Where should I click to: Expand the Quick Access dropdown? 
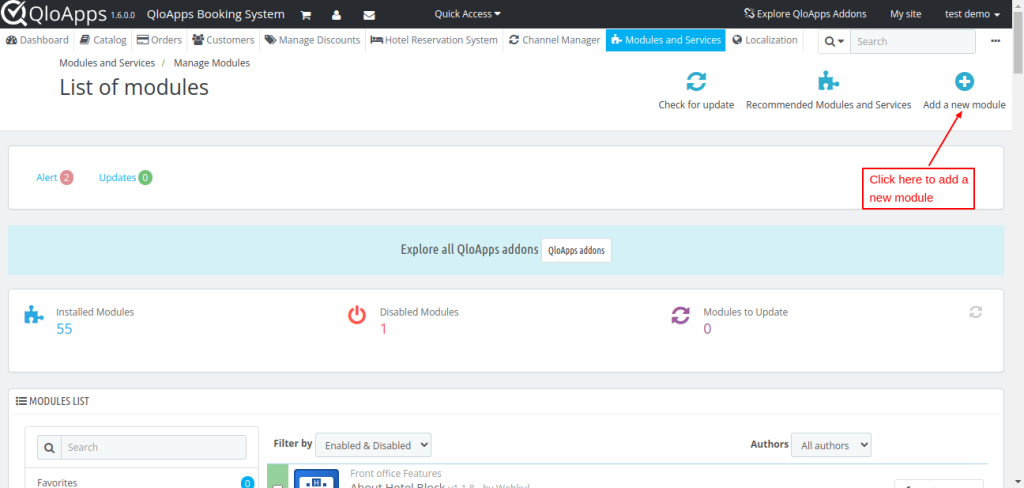(x=468, y=14)
